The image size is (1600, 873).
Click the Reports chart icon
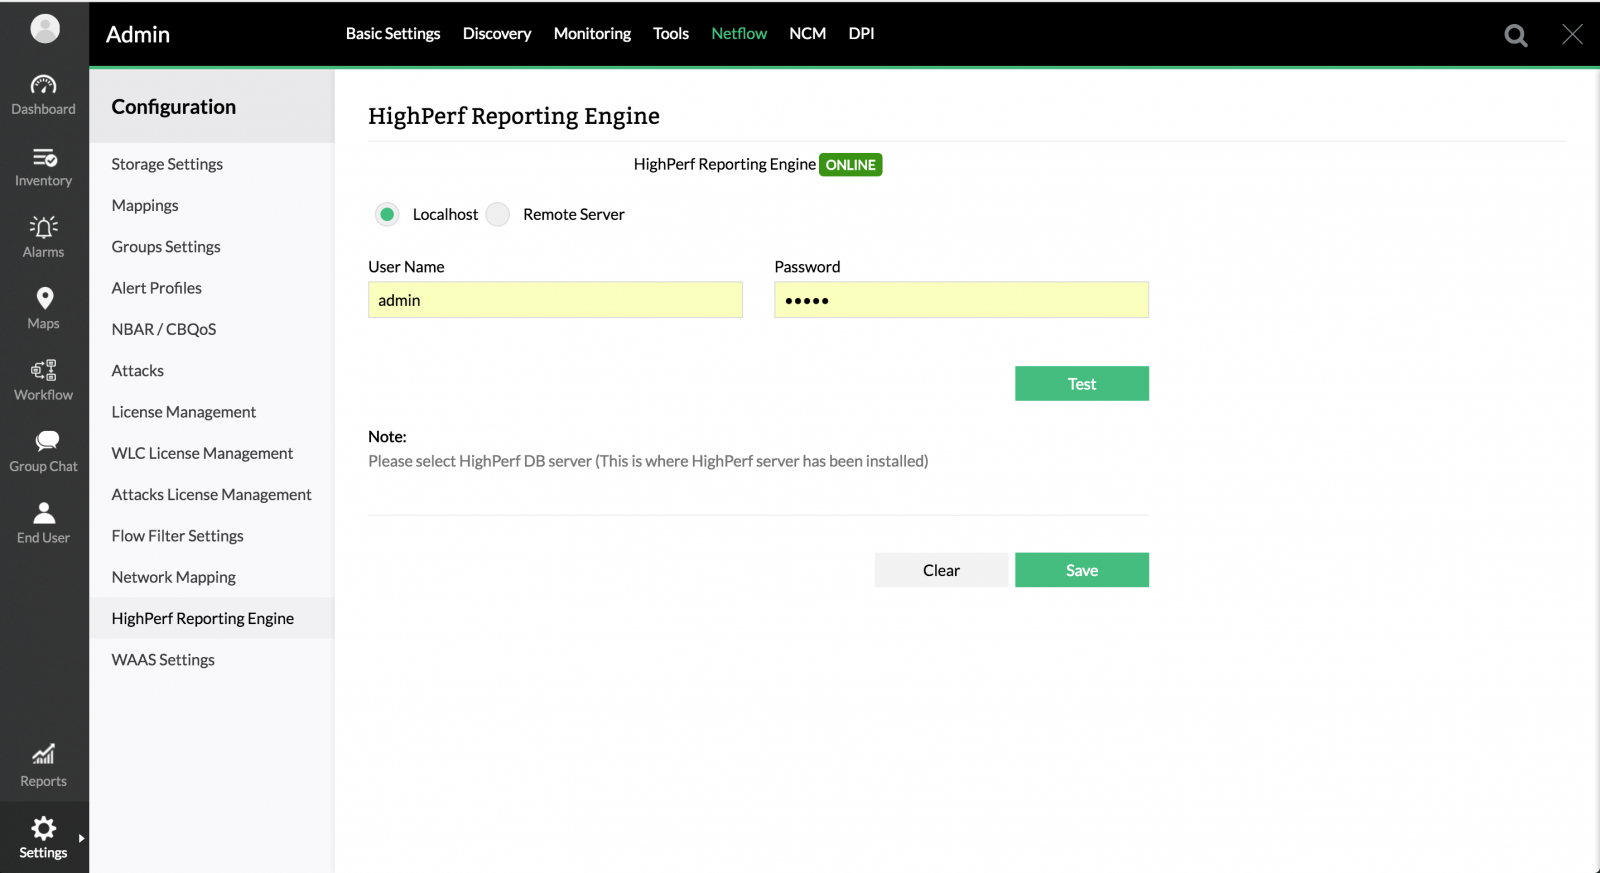[x=43, y=755]
